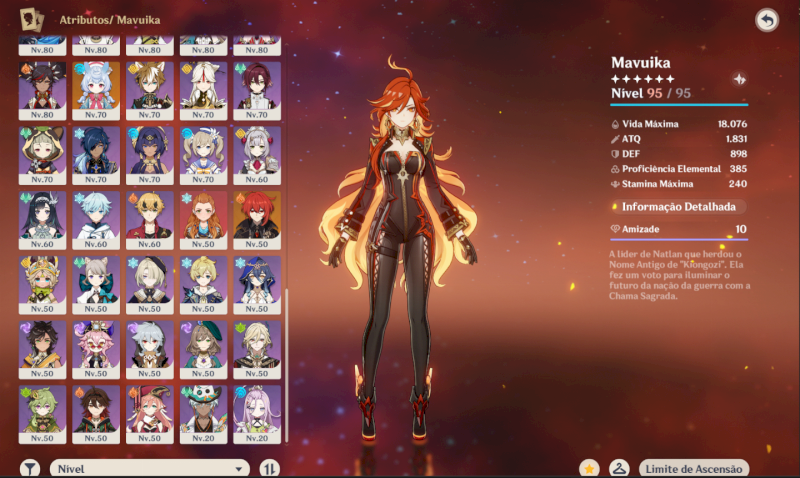Open the character filter funnel

coord(30,468)
